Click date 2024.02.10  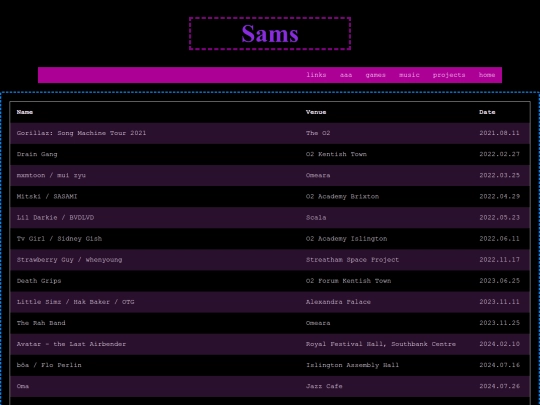499,344
